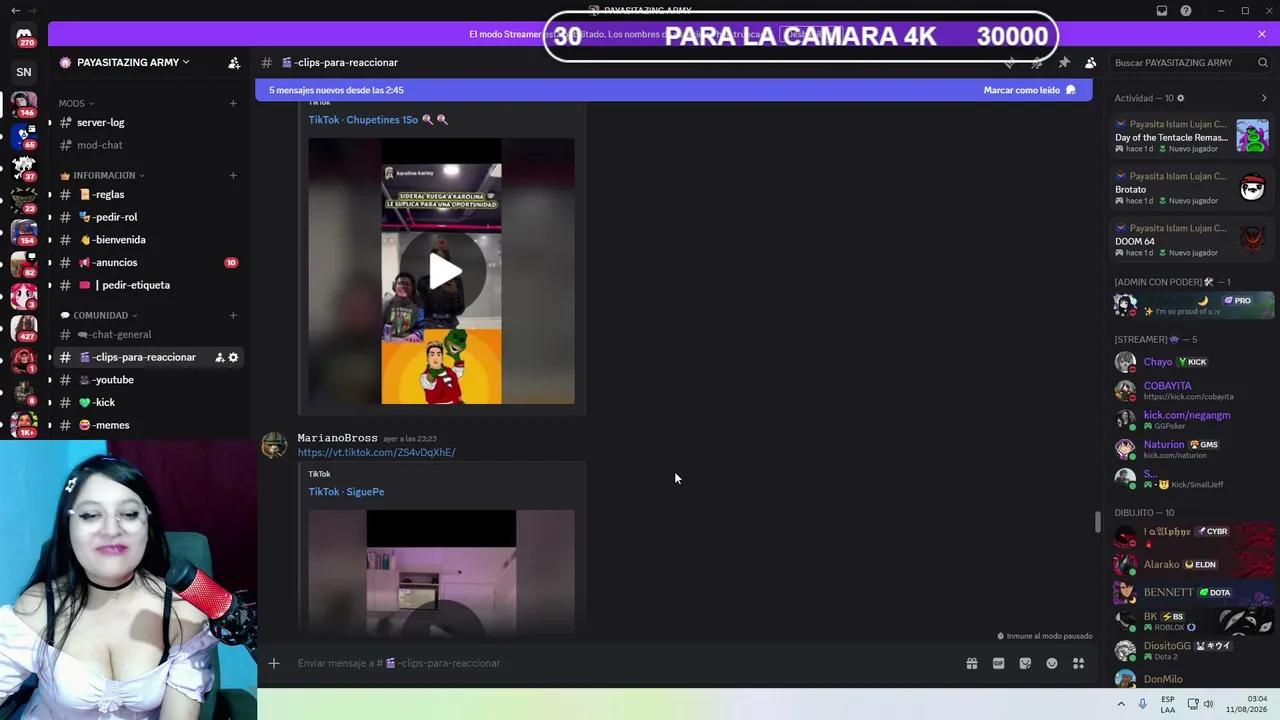Expand the Actividad panel chevron

click(x=1264, y=98)
